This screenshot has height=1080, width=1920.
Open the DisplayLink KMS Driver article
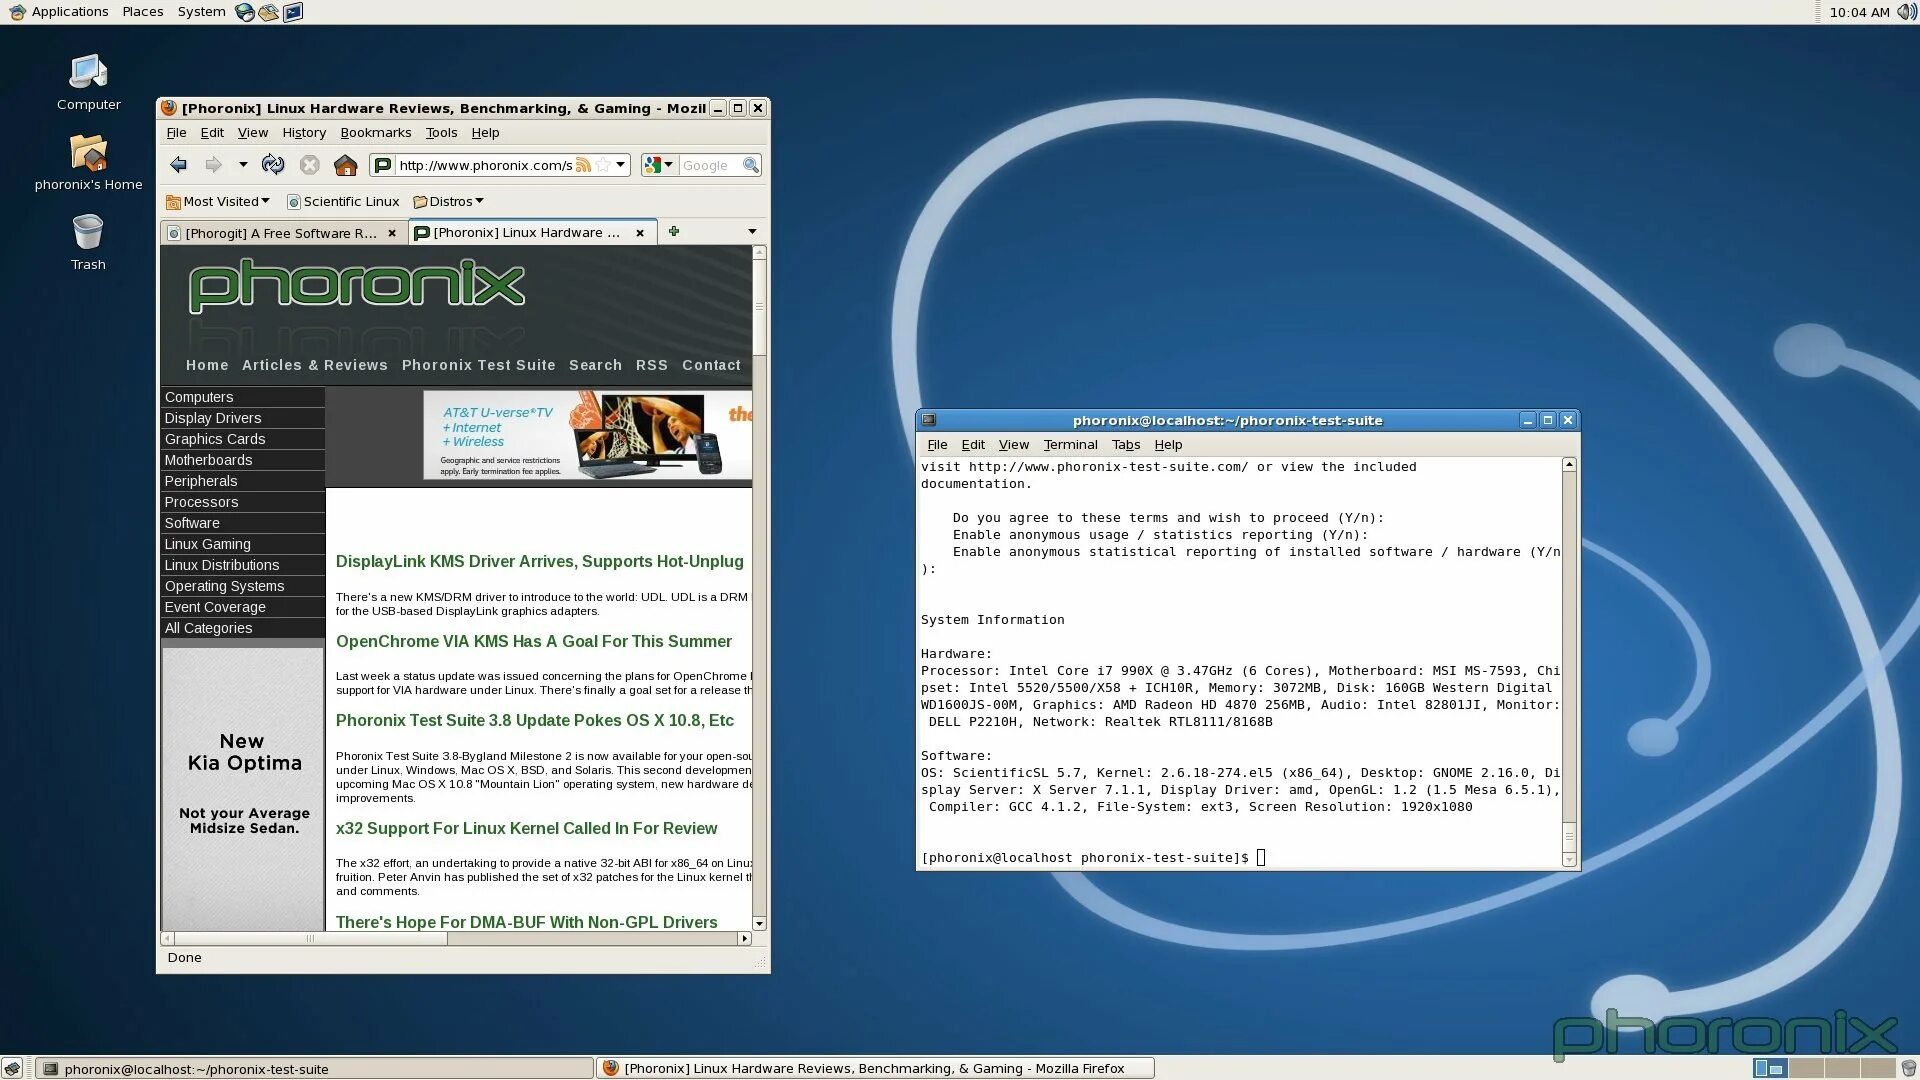(539, 562)
